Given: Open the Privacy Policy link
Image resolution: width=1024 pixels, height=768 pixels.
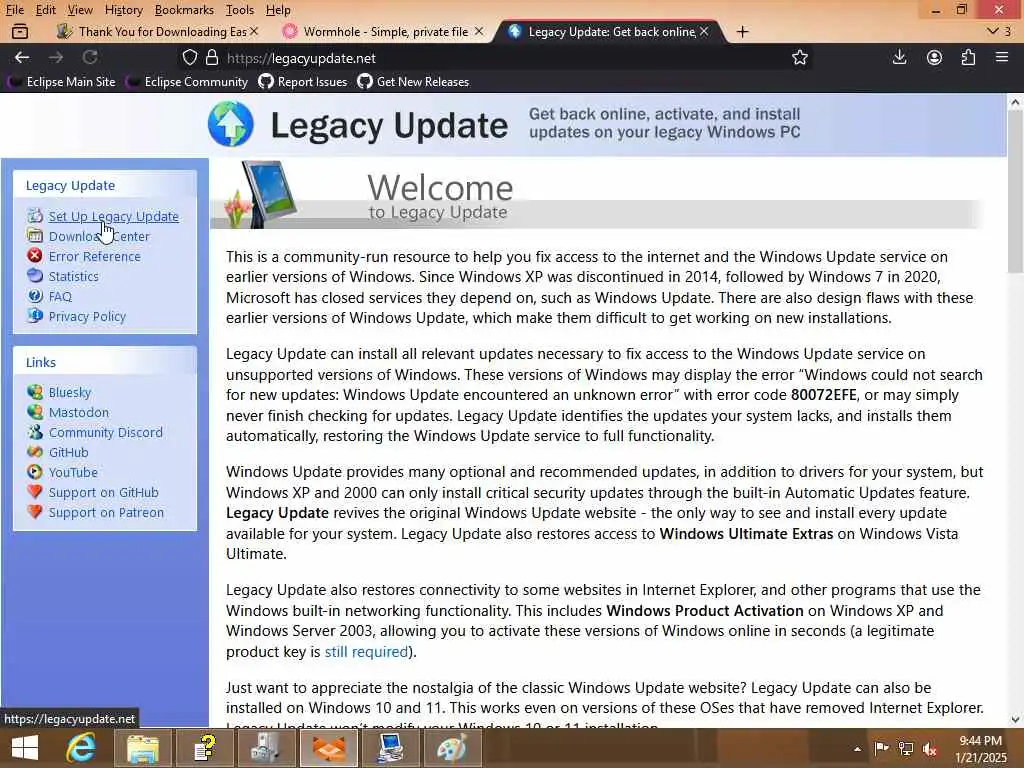Looking at the screenshot, I should tap(88, 316).
